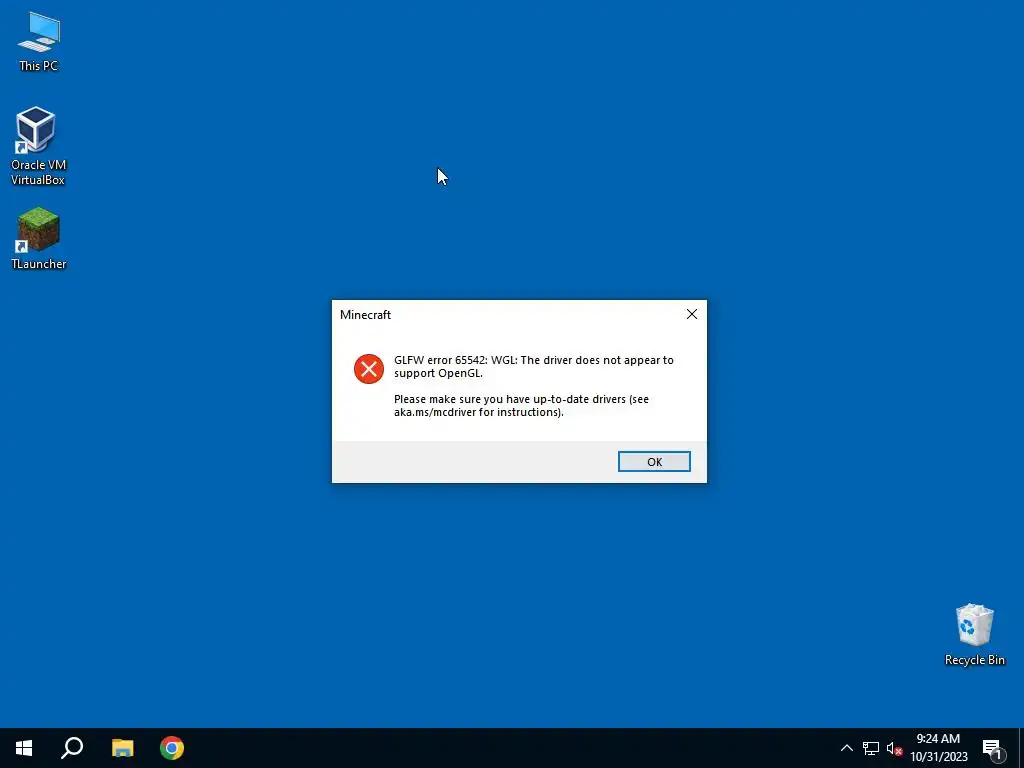Click the muted volume tray icon
The height and width of the screenshot is (768, 1024).
[x=894, y=748]
